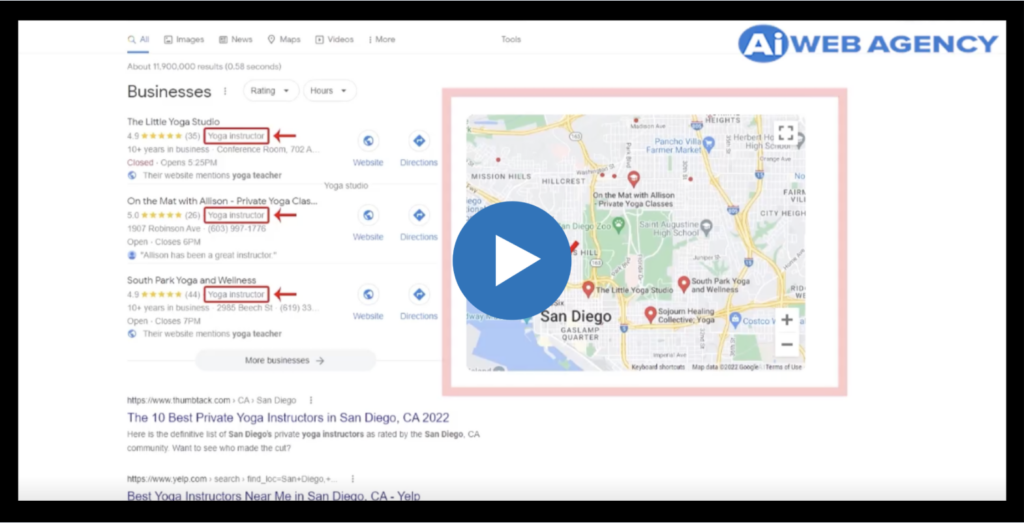Get Directions to South Park Yoga and Wellness

[419, 295]
